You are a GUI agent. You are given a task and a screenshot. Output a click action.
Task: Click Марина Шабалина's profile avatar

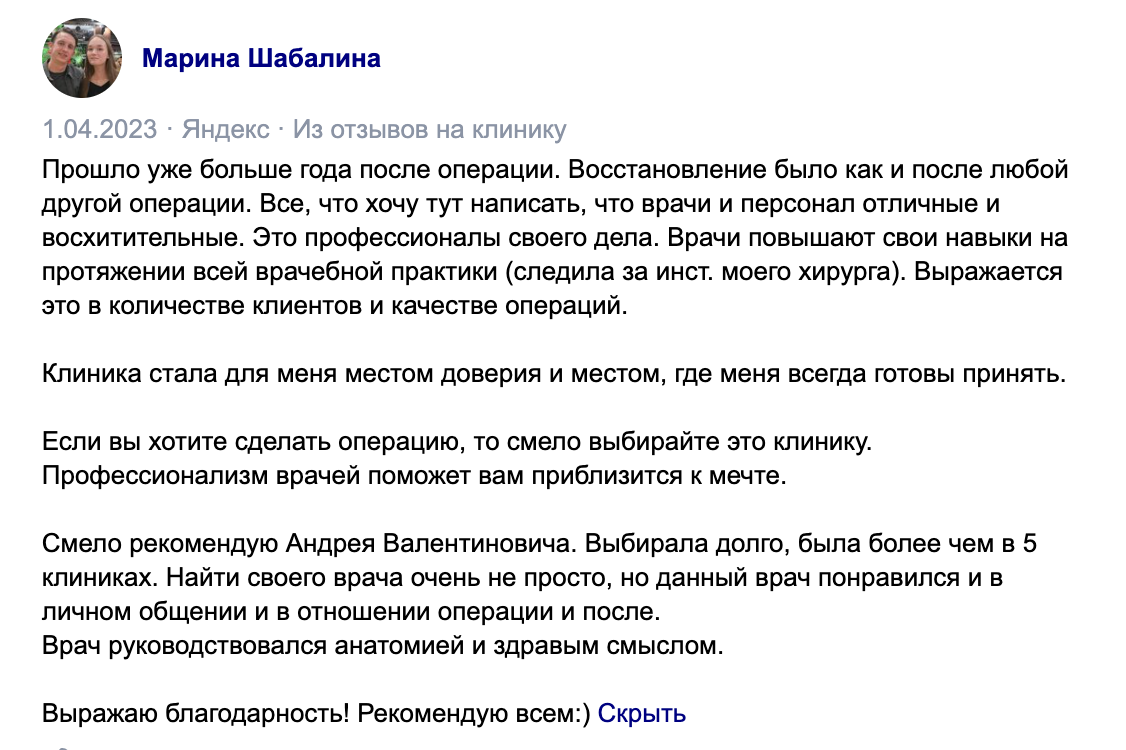point(82,58)
